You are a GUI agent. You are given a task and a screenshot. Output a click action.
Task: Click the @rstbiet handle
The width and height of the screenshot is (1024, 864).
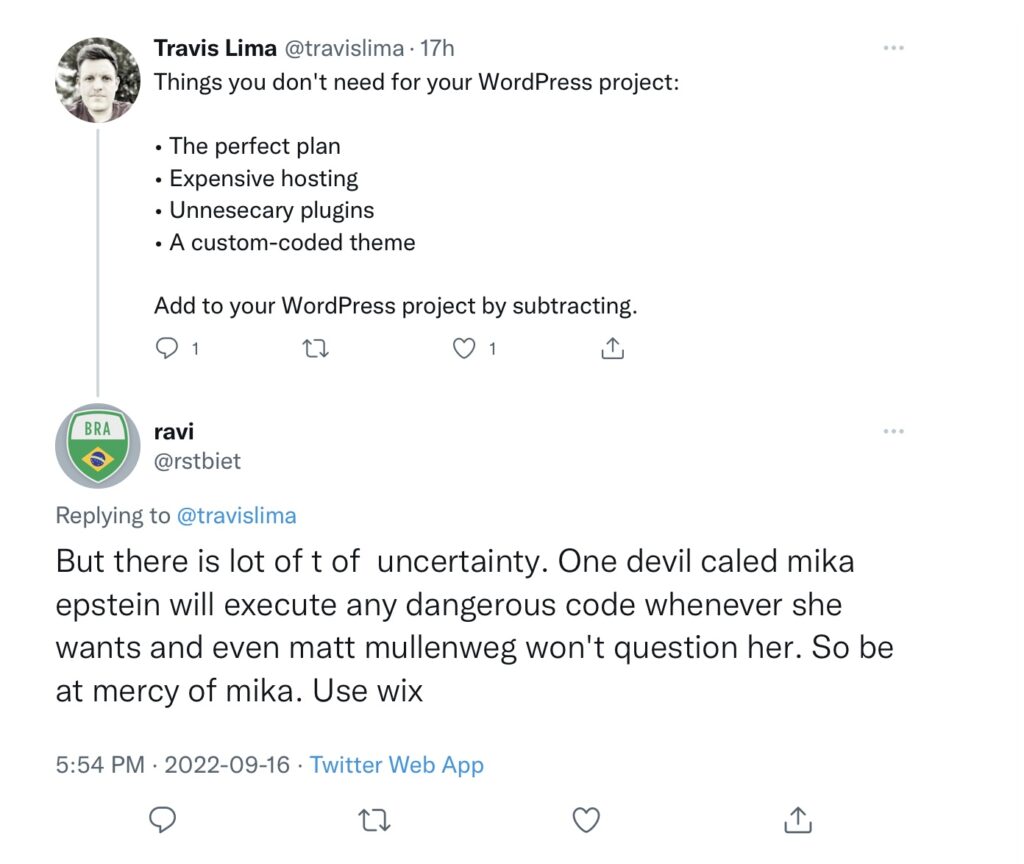pos(197,460)
